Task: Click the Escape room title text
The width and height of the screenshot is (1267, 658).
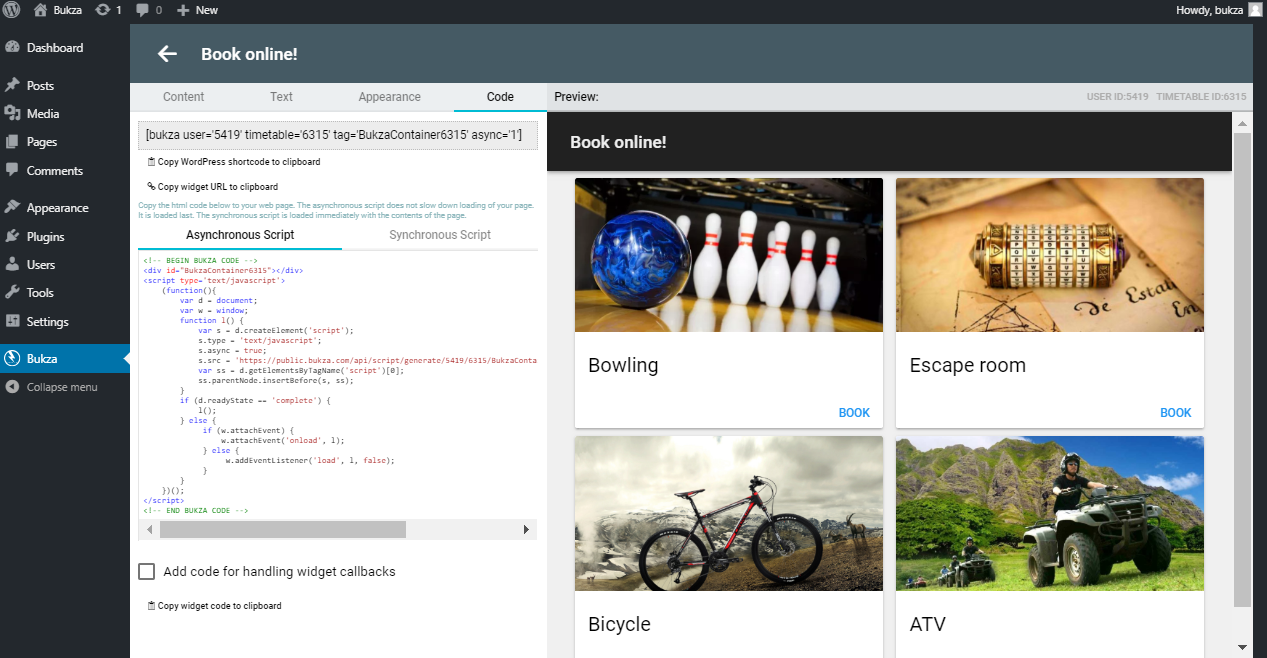Action: tap(968, 366)
